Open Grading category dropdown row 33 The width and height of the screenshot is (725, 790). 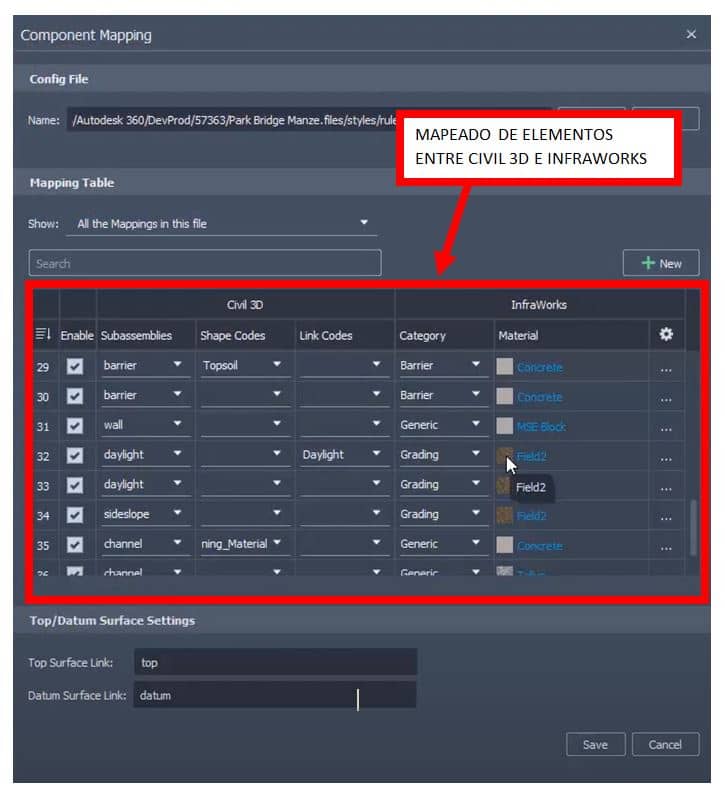coord(444,484)
